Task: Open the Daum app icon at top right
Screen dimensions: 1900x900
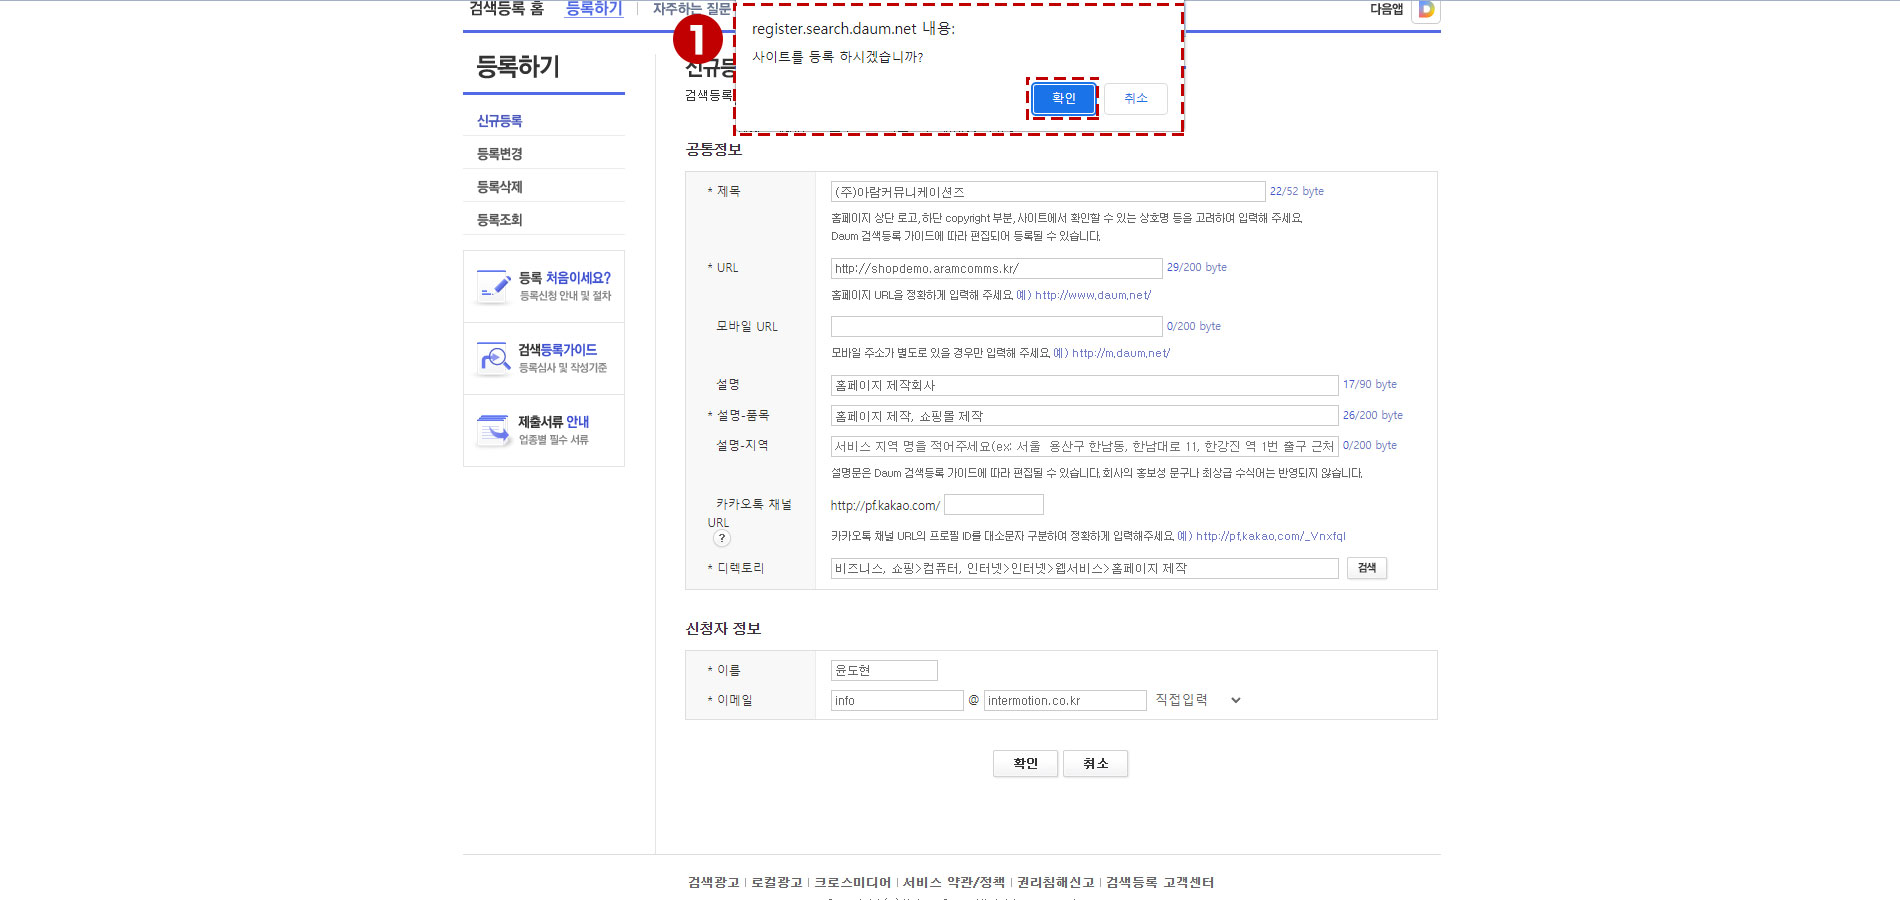Action: pyautogui.click(x=1426, y=10)
